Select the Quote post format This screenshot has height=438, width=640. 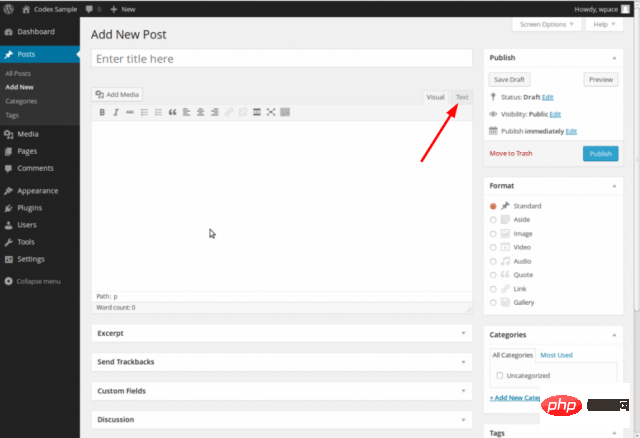[493, 275]
